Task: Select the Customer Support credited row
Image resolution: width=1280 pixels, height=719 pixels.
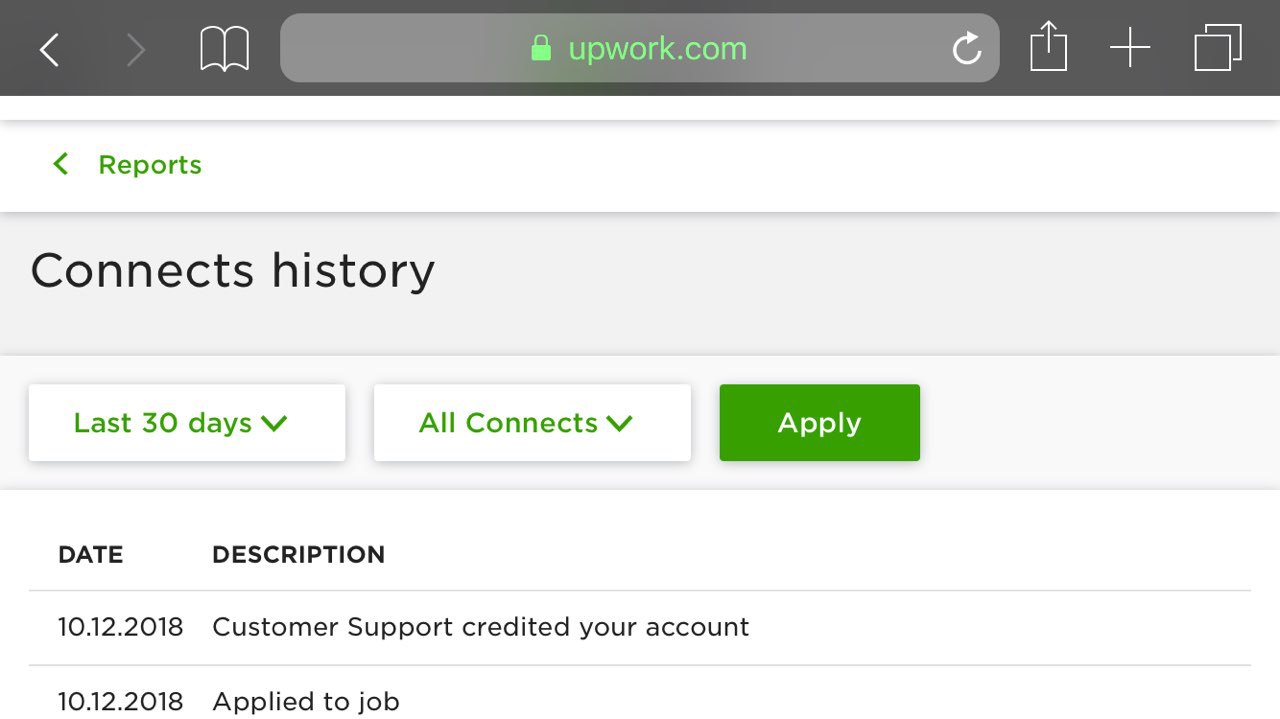Action: tap(480, 627)
